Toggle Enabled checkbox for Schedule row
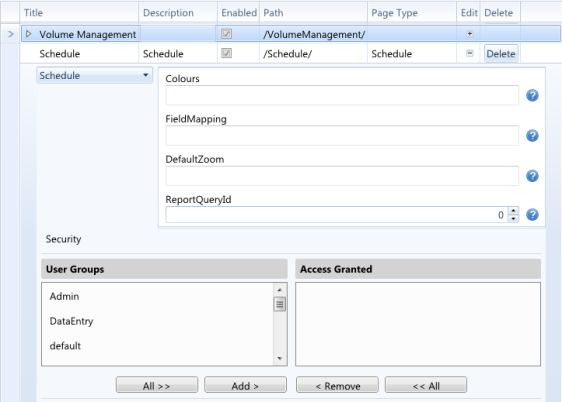Viewport: 562px width, 402px height. [226, 53]
